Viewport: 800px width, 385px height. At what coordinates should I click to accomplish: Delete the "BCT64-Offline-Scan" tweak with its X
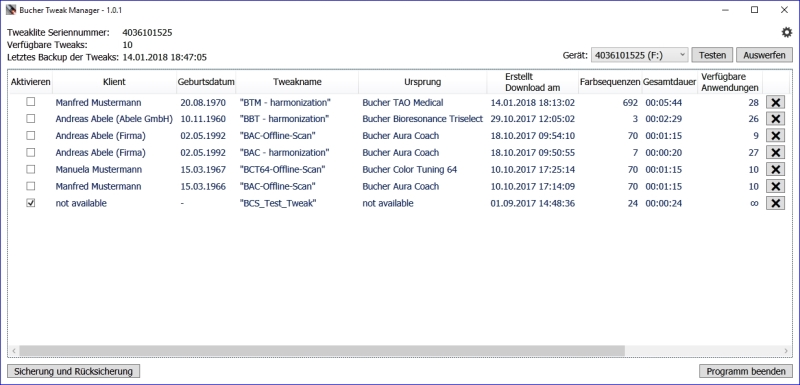click(x=775, y=169)
